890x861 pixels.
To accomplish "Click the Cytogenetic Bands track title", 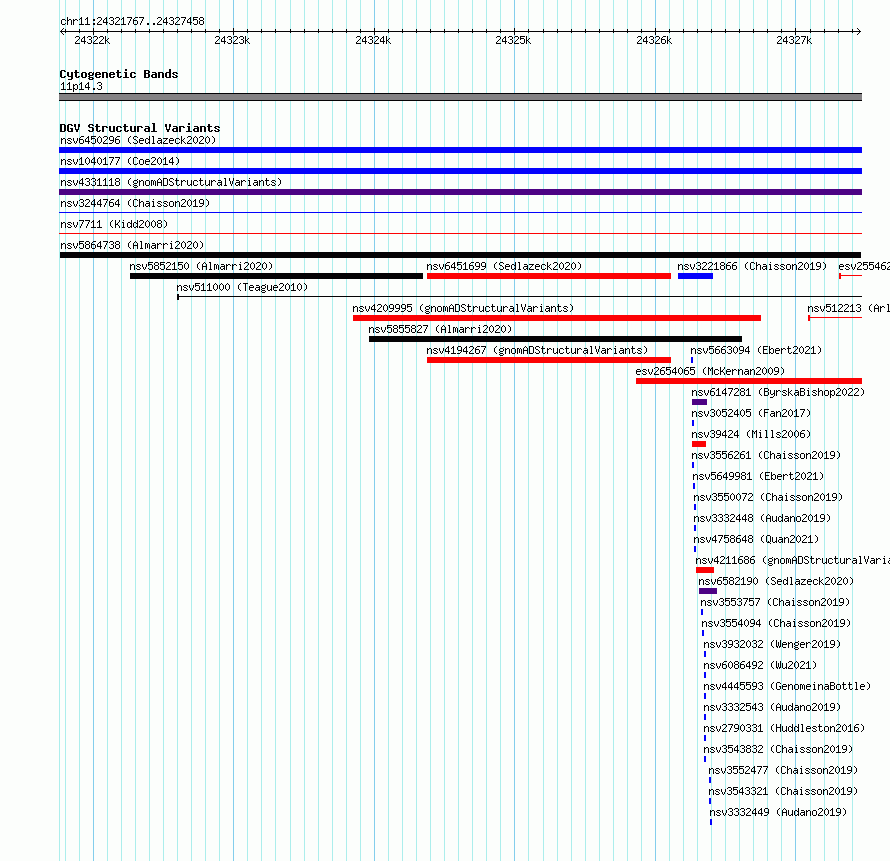I will click(119, 74).
